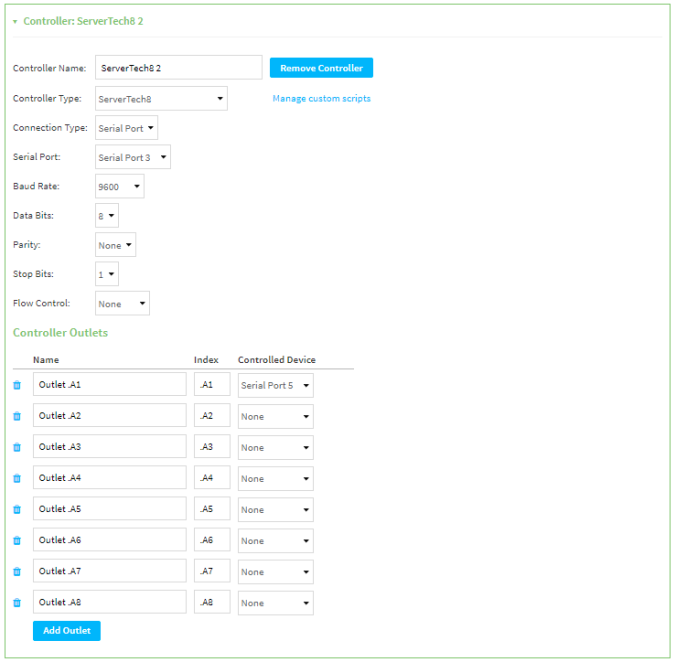Edit the Outlet .A4 name field
Image resolution: width=676 pixels, height=662 pixels.
point(110,478)
